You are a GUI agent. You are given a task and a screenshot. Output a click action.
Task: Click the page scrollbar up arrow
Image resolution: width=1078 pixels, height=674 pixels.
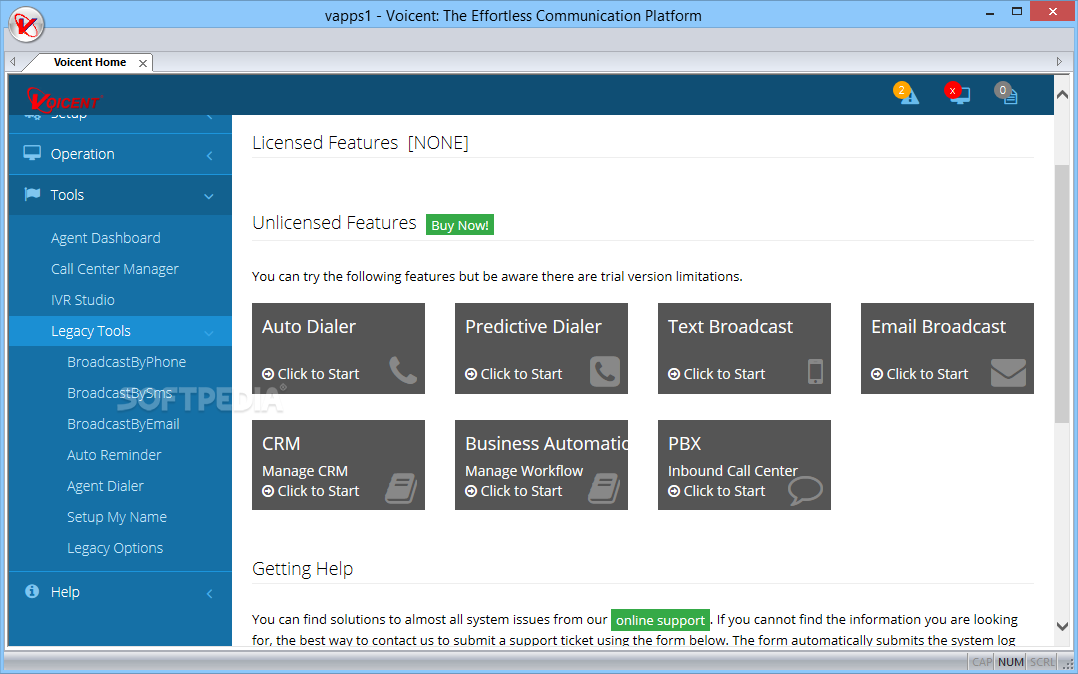click(x=1062, y=95)
